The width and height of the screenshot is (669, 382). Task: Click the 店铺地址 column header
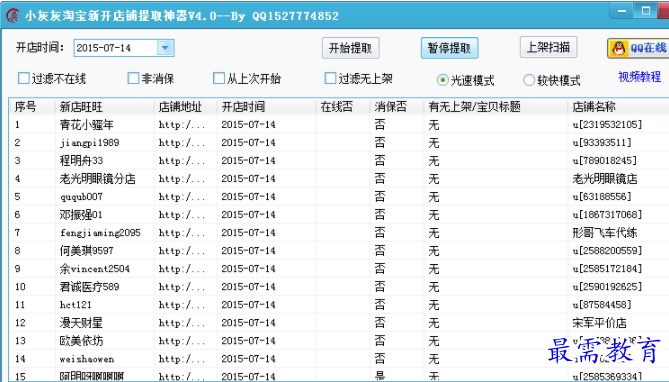click(186, 107)
